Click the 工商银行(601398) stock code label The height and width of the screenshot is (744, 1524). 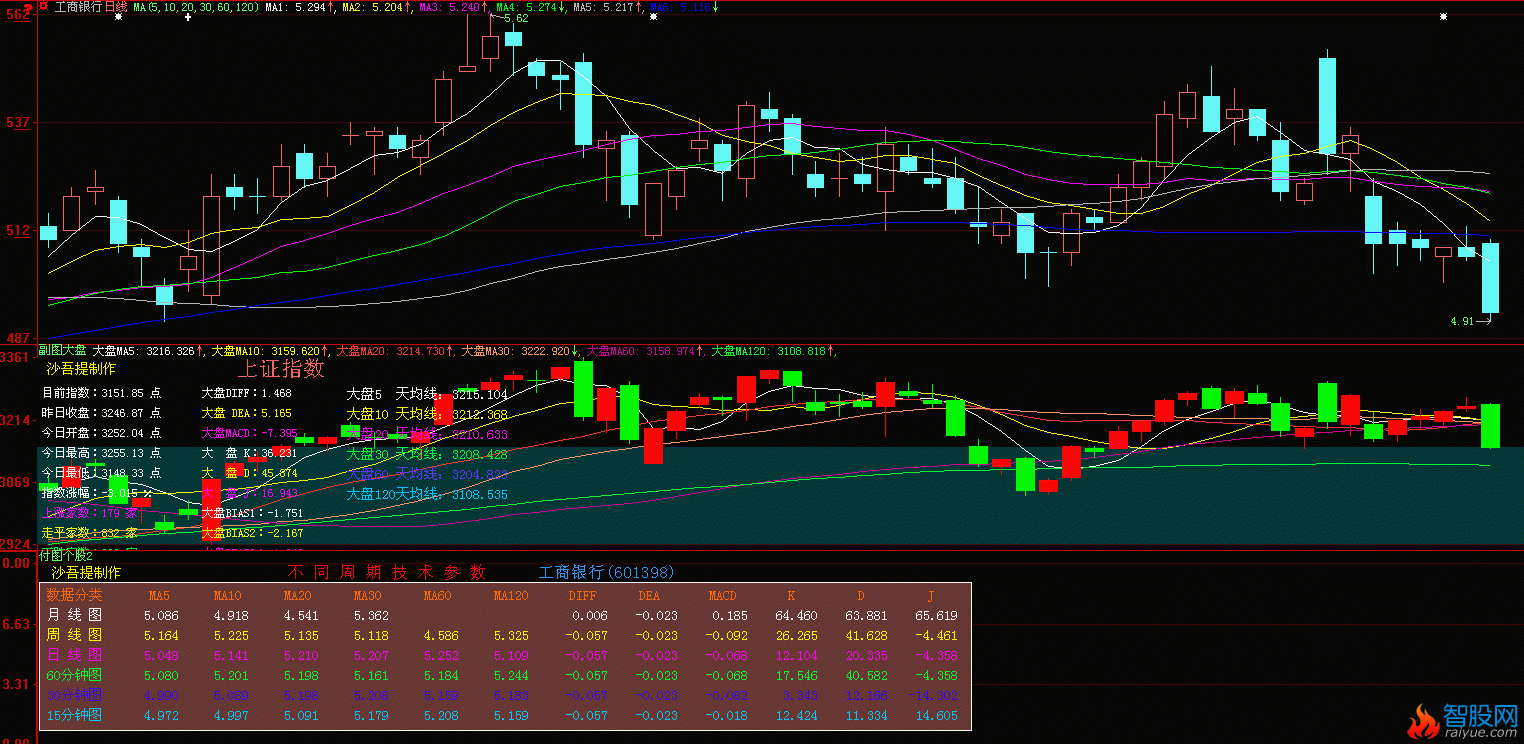[x=606, y=573]
